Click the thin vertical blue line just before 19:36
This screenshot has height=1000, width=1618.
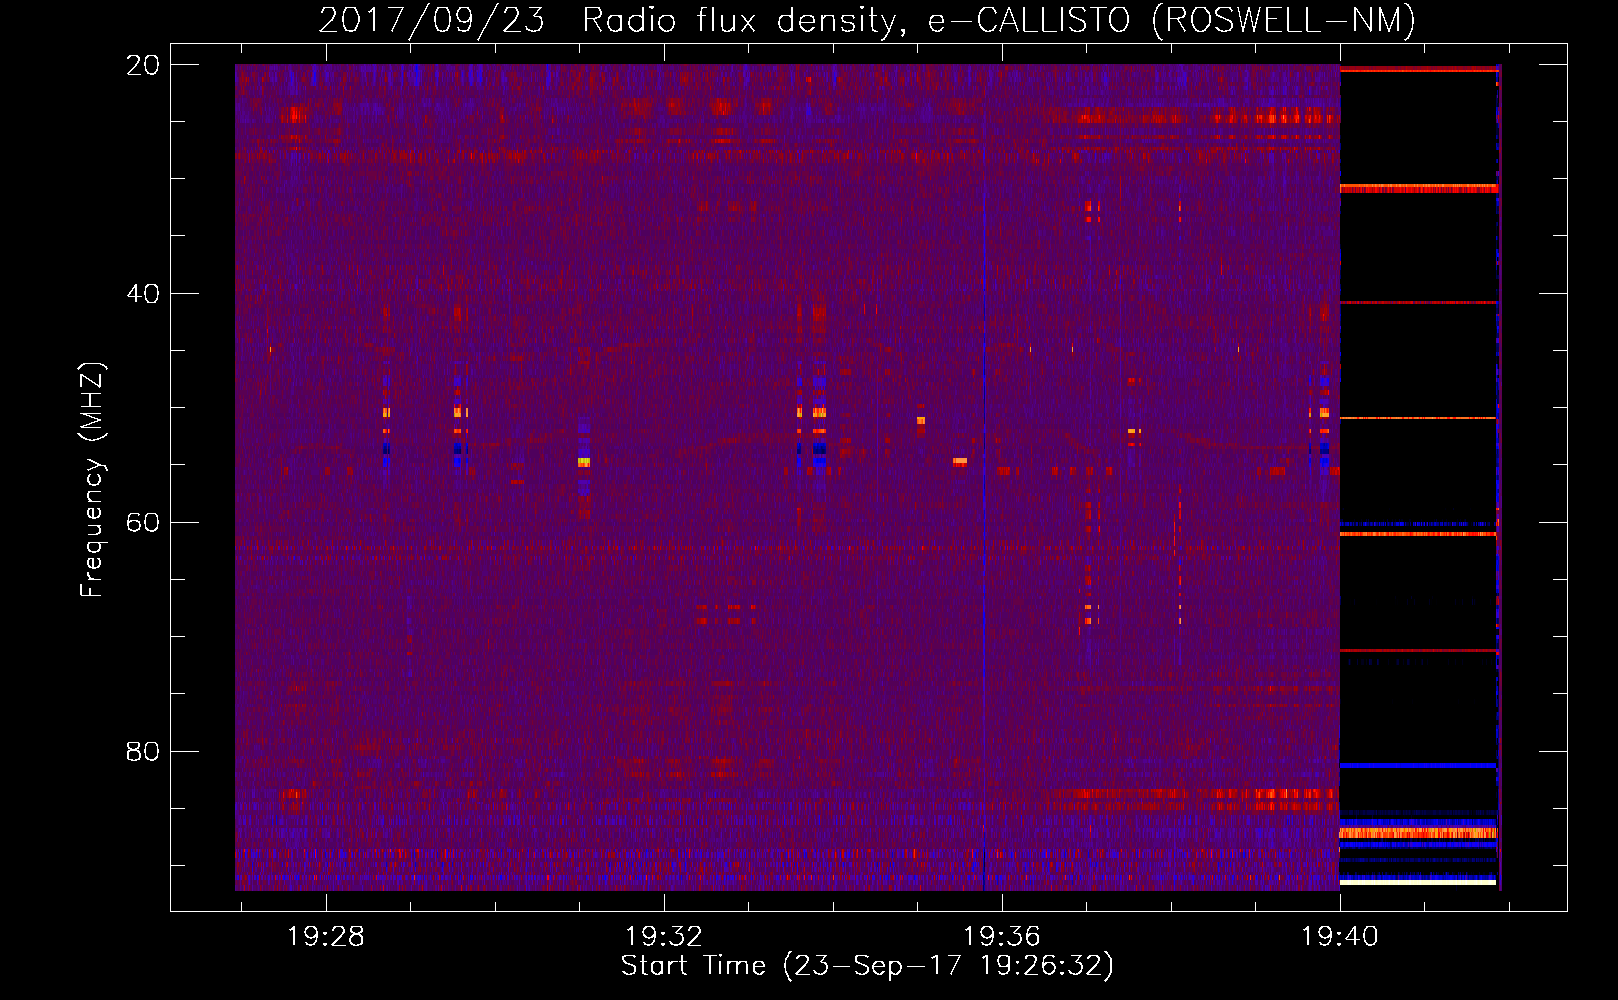click(x=985, y=520)
